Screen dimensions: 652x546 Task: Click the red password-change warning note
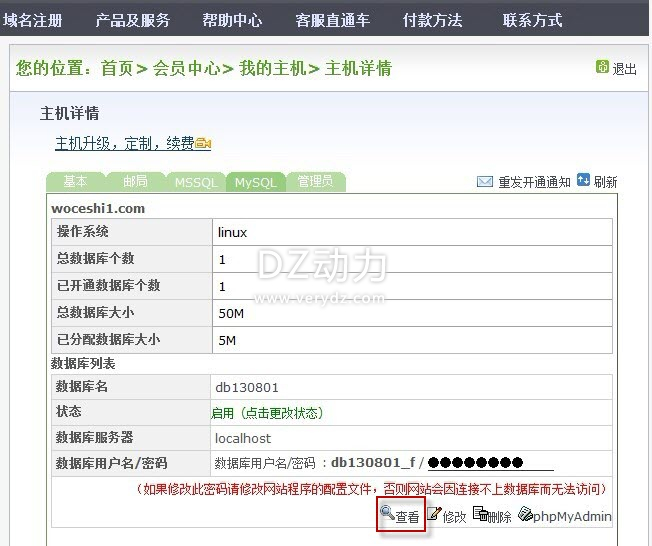(x=371, y=489)
